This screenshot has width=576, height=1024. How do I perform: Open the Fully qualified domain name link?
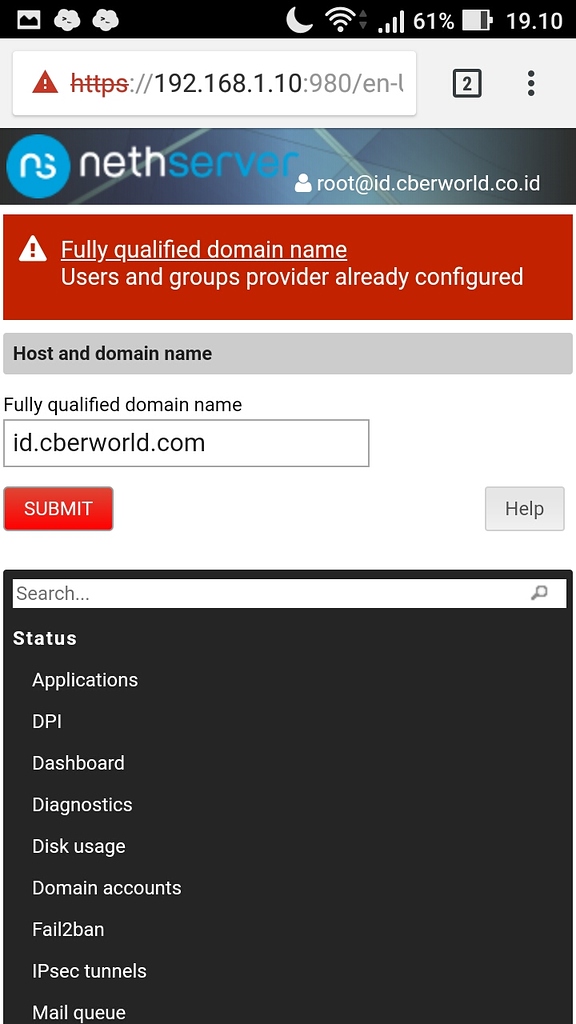(204, 249)
